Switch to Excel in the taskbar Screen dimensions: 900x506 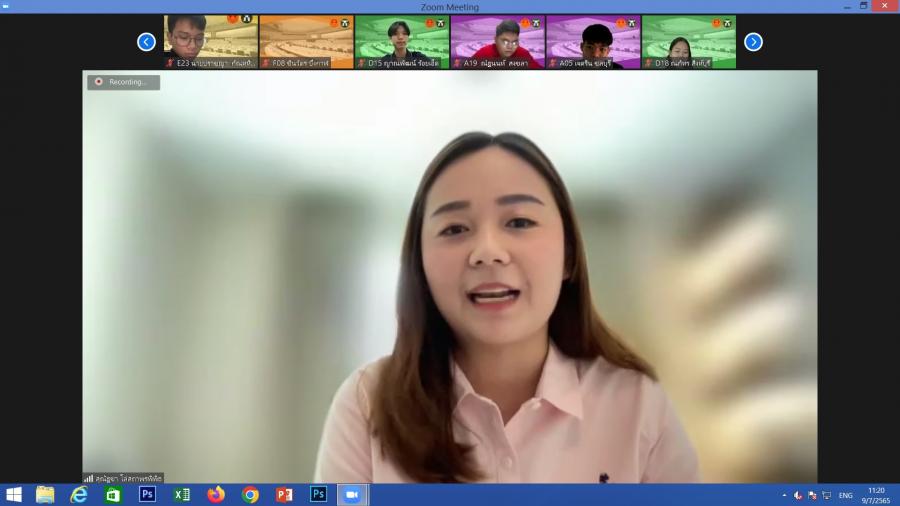pyautogui.click(x=181, y=495)
